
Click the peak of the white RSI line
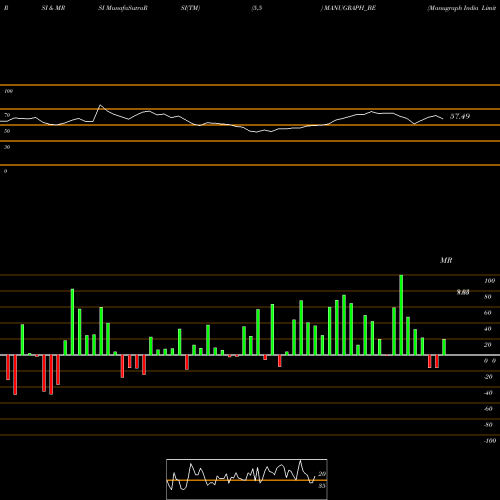tap(100, 105)
